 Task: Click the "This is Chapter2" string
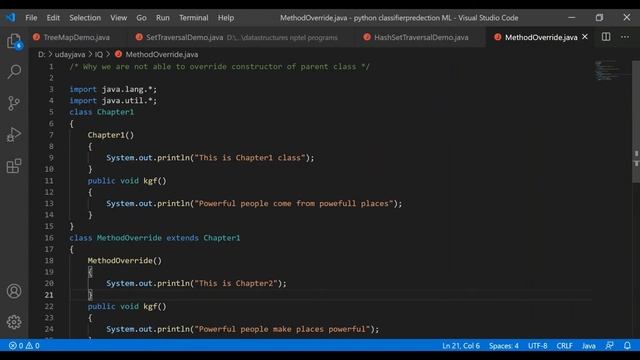click(x=236, y=283)
